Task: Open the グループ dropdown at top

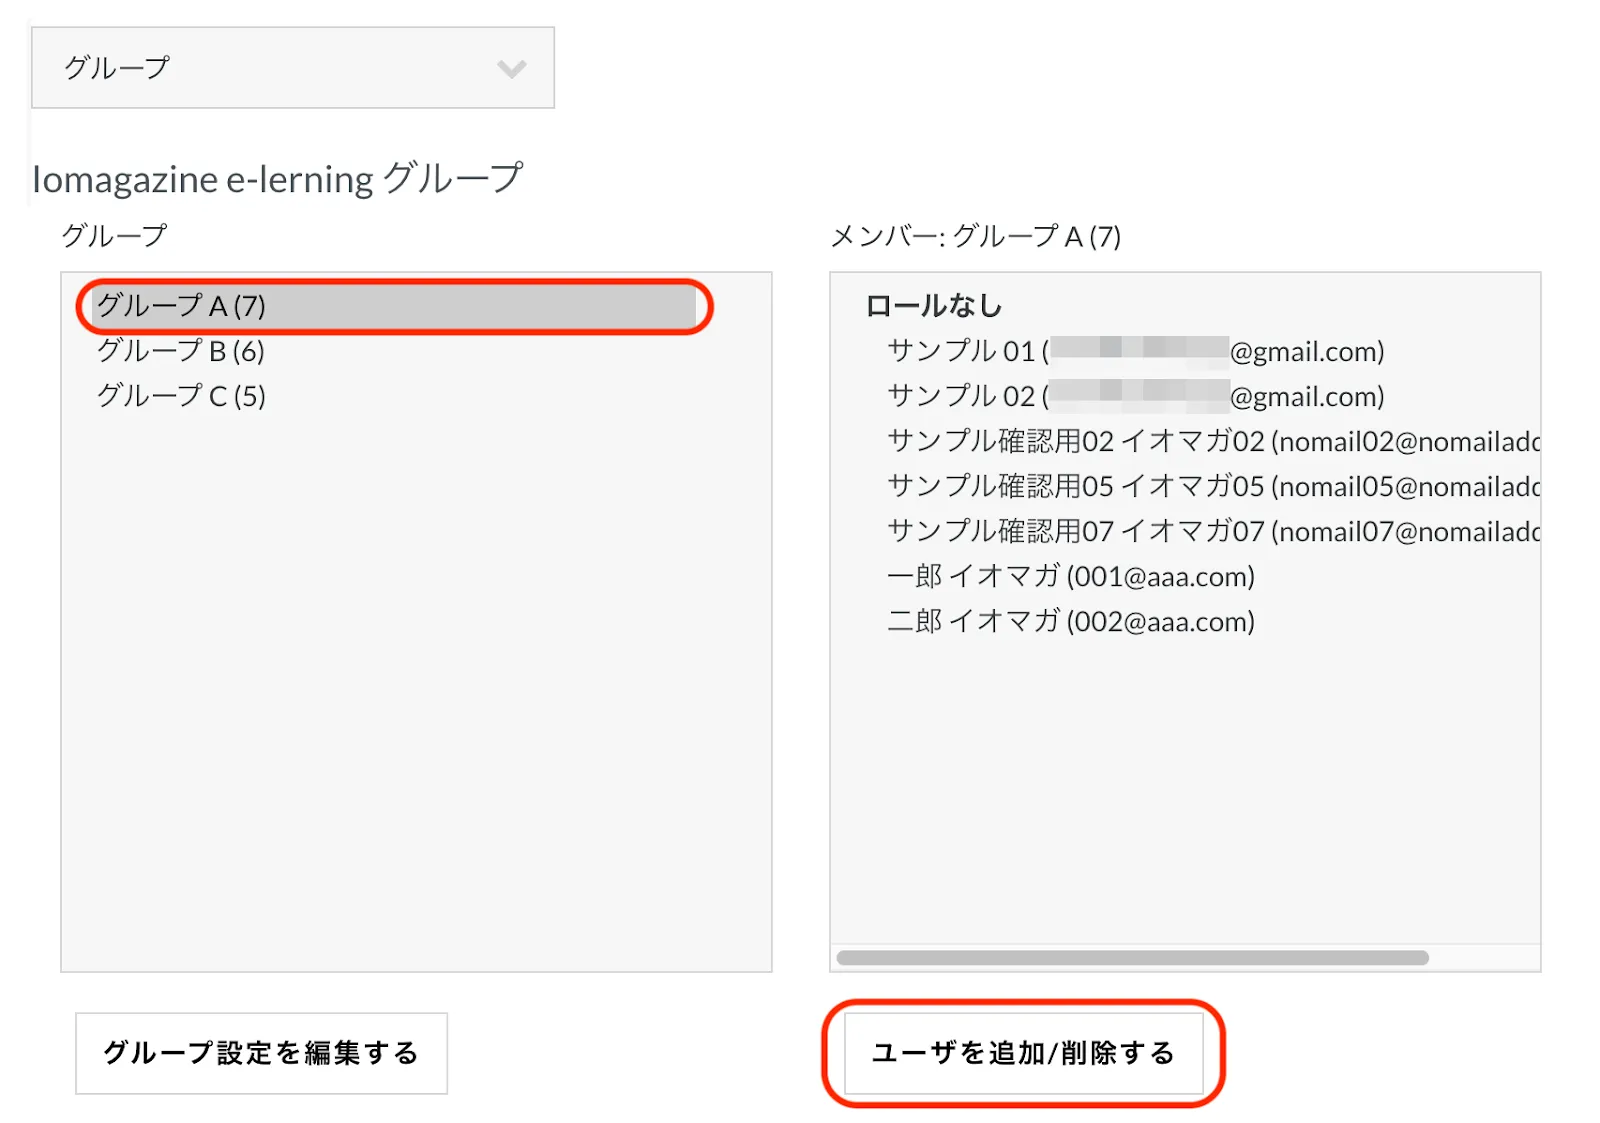Action: coord(291,68)
